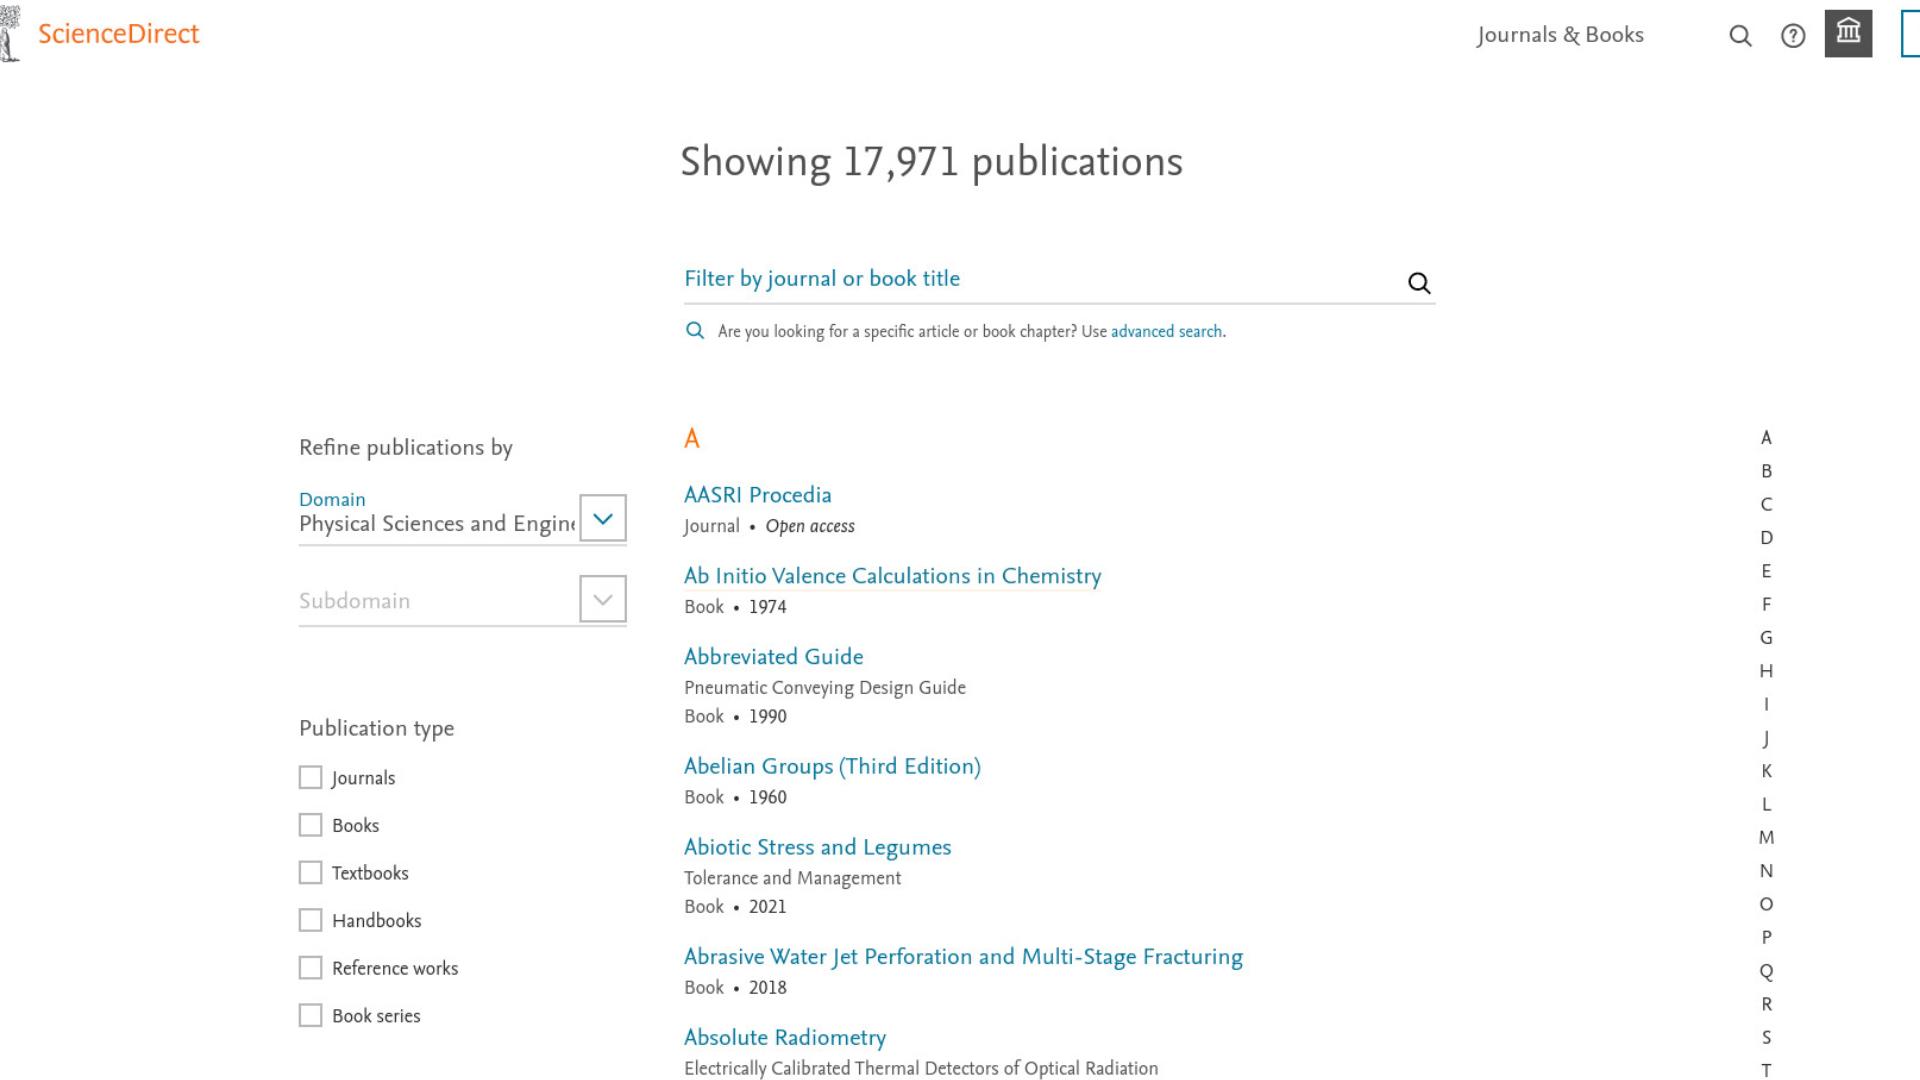Image resolution: width=1920 pixels, height=1080 pixels.
Task: Jump to letter D in index
Action: point(1766,538)
